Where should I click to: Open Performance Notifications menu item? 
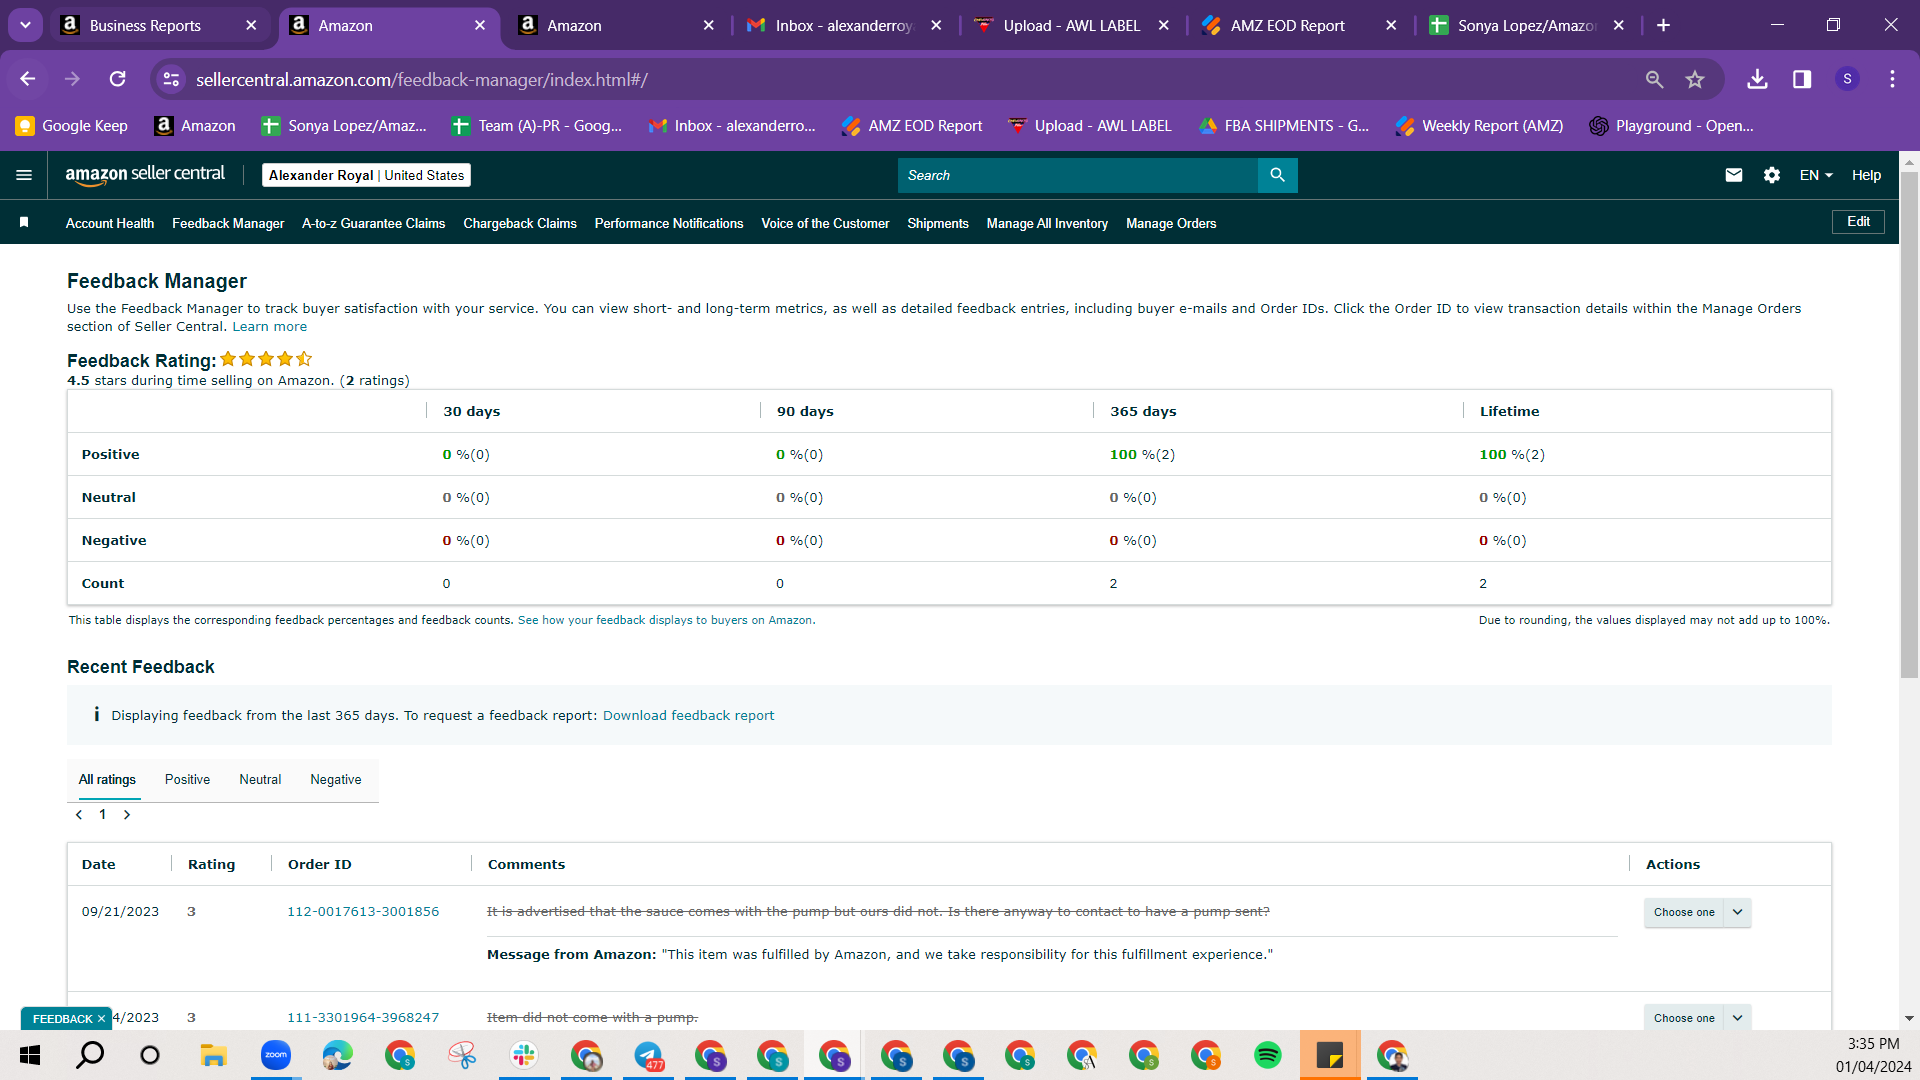coord(669,223)
